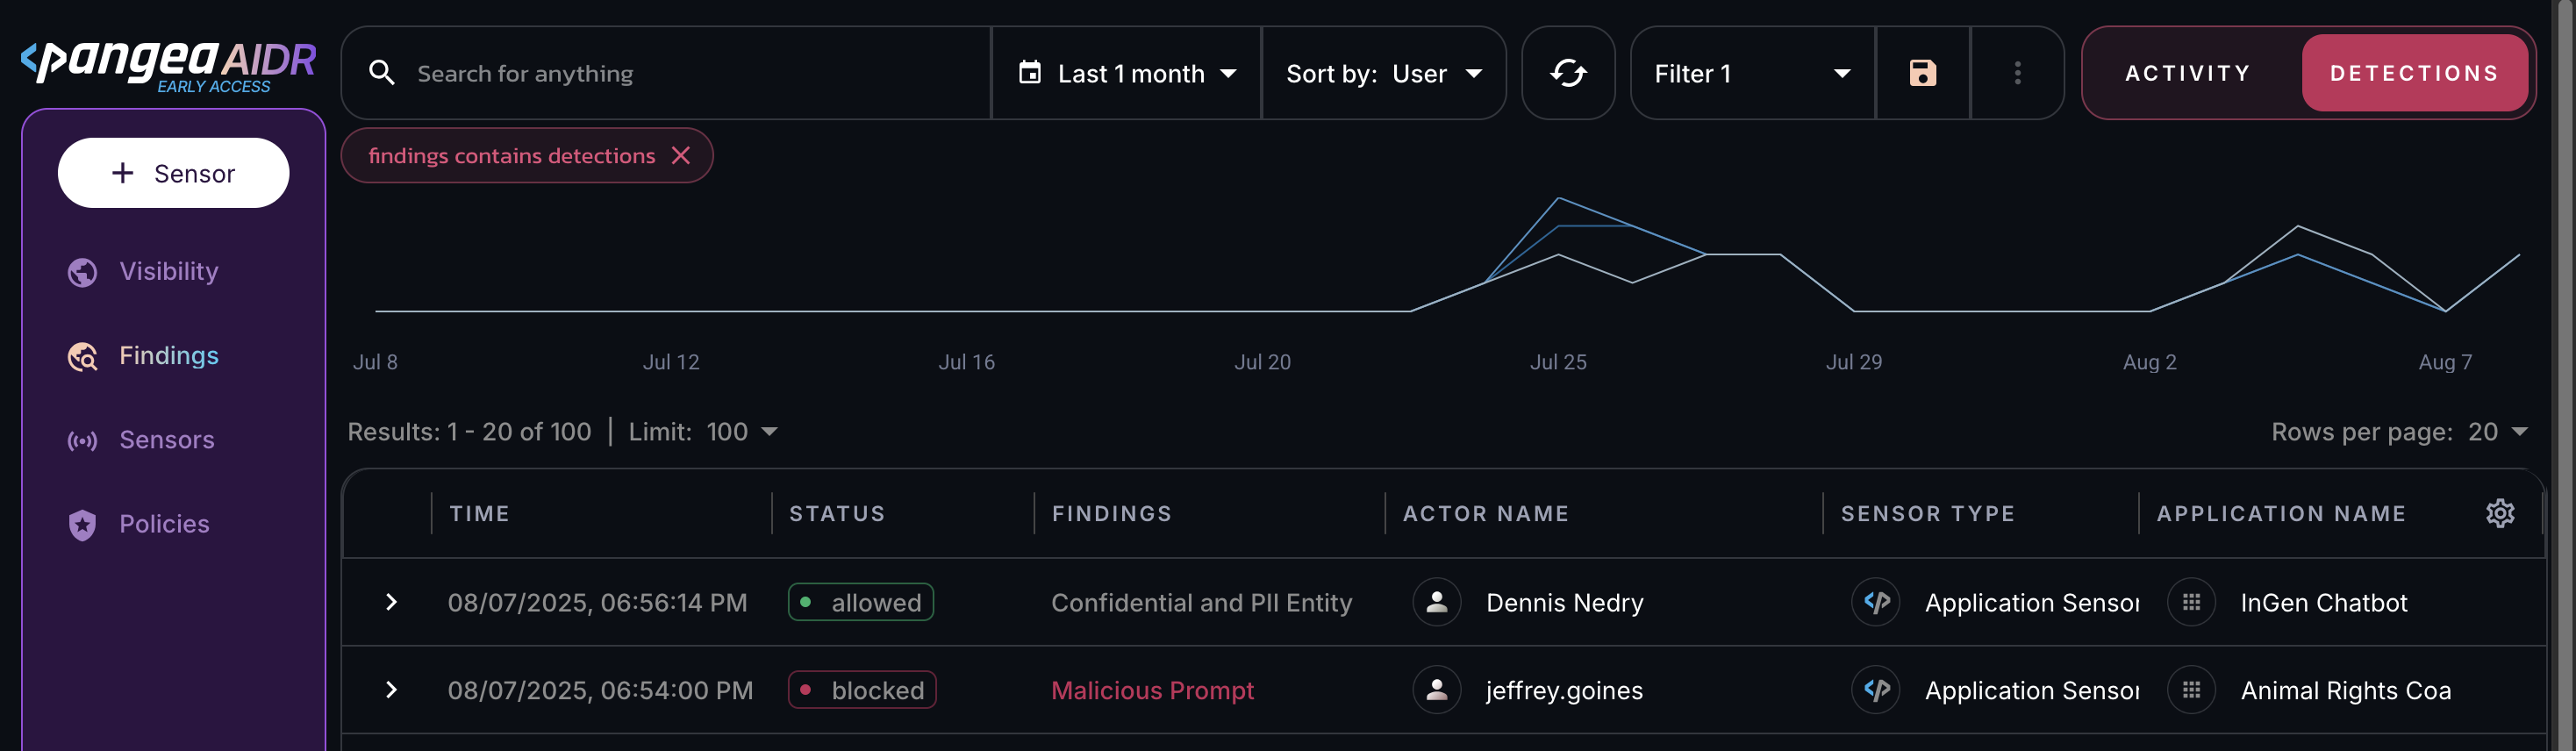The width and height of the screenshot is (2576, 751).
Task: Click Dennis Nedry's user avatar icon
Action: [1436, 602]
